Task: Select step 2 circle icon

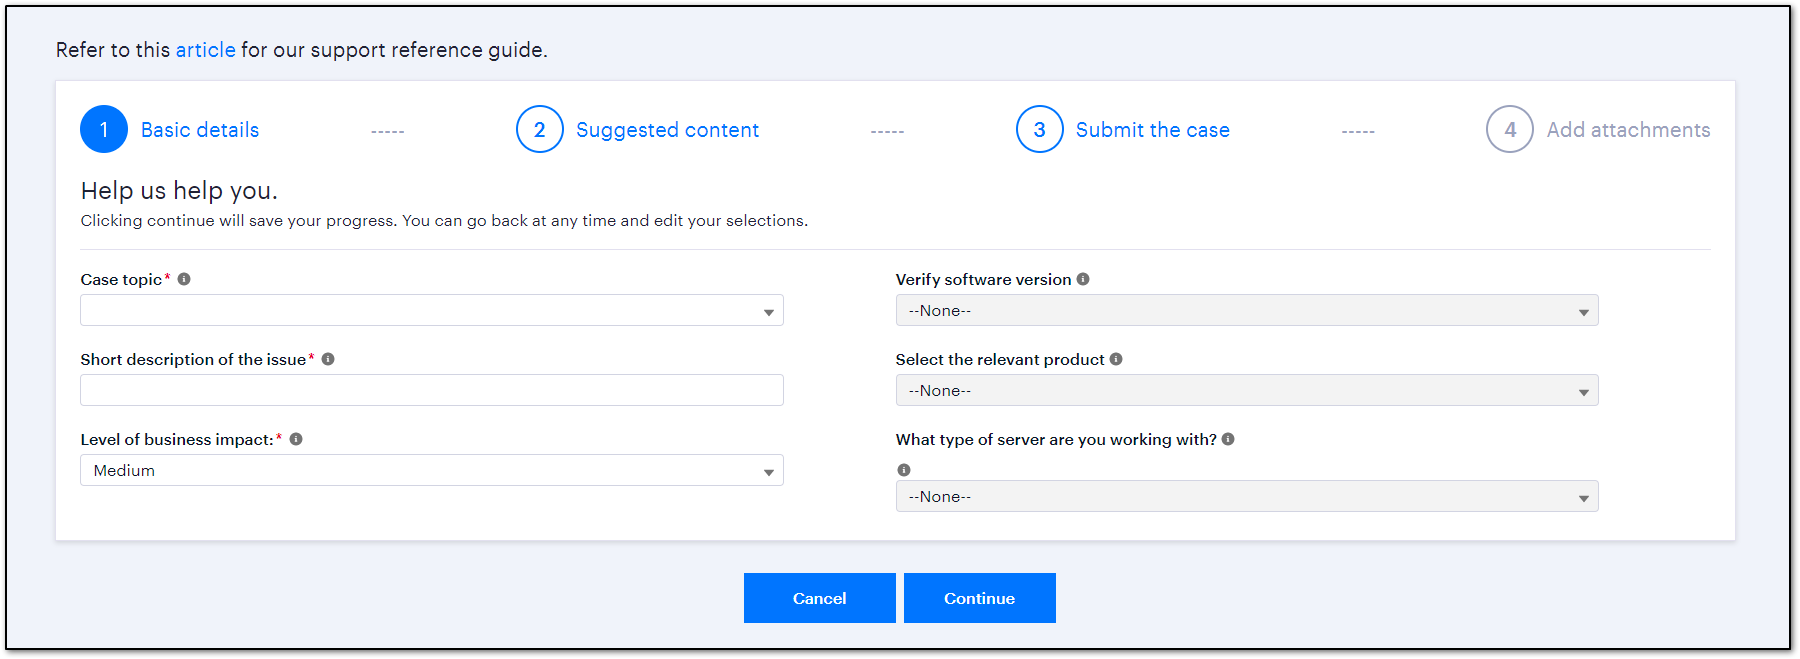Action: 540,129
